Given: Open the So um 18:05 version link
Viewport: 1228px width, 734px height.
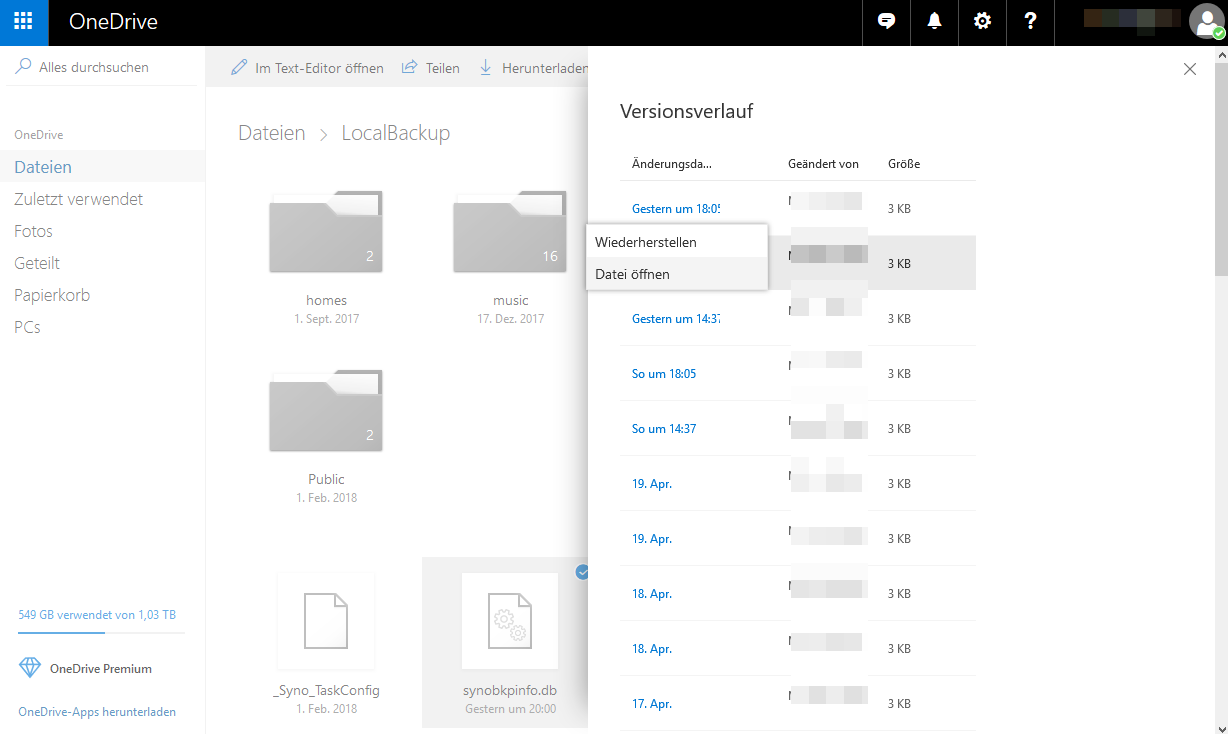Looking at the screenshot, I should tap(664, 374).
